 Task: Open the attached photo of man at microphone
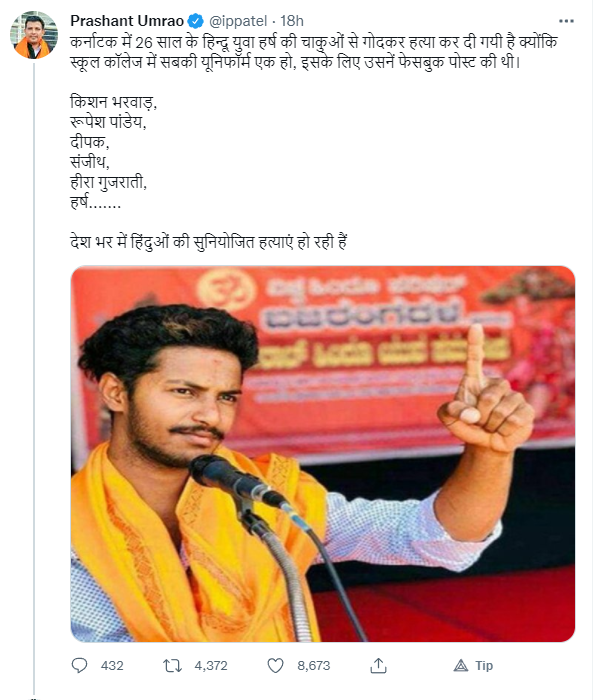[x=323, y=454]
